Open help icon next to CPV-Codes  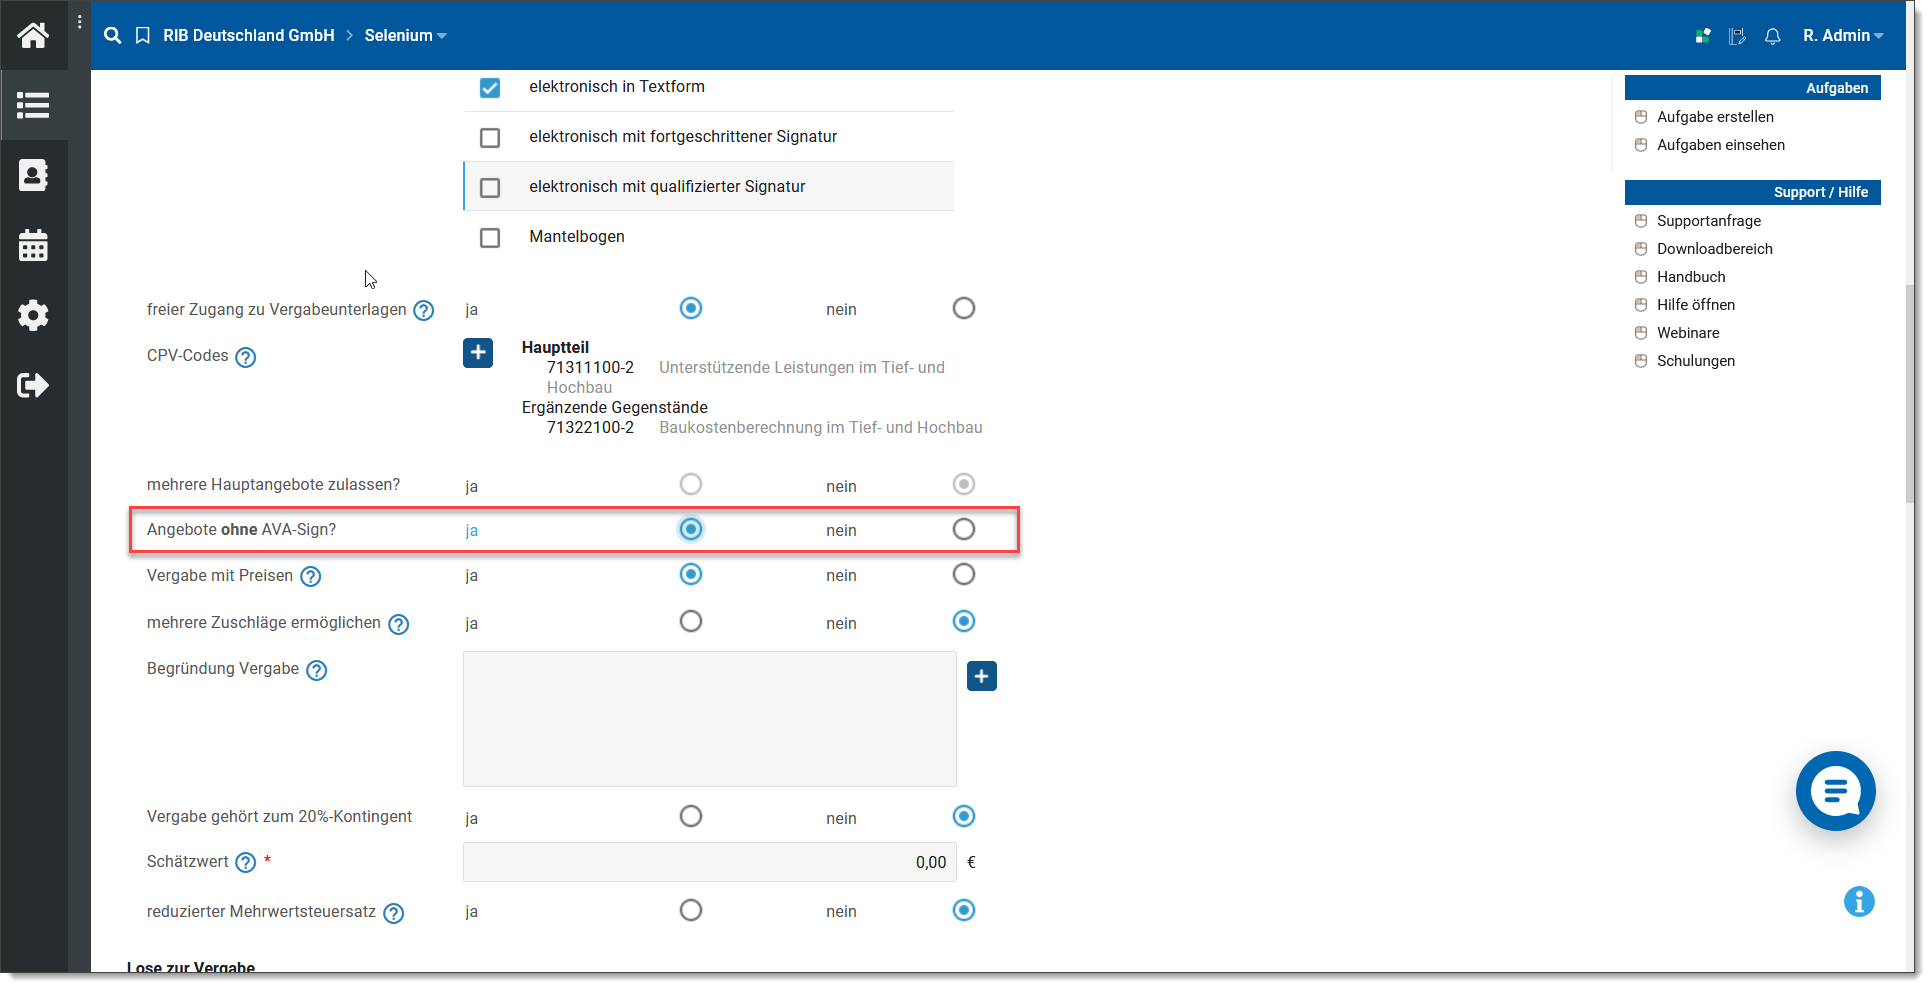[246, 357]
